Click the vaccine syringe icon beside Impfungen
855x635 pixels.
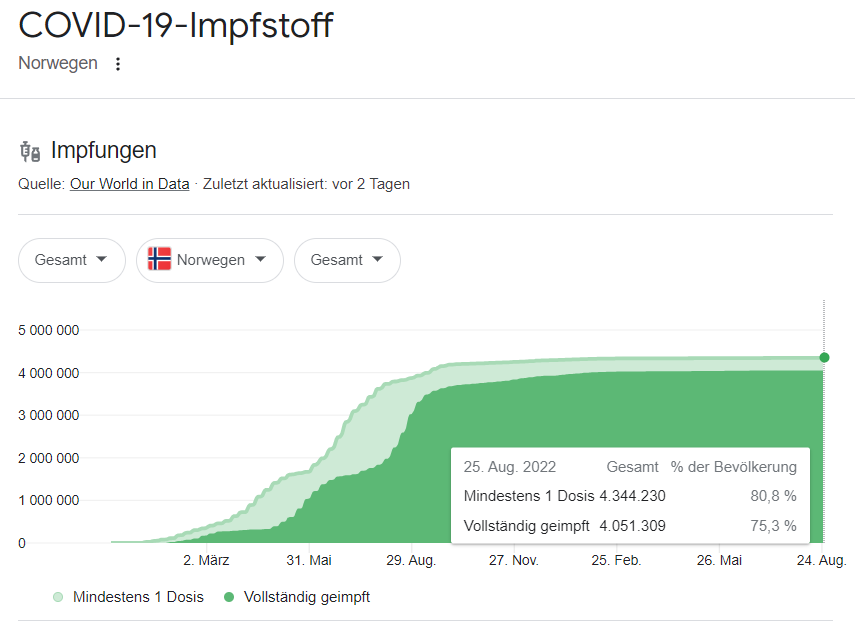tap(30, 152)
